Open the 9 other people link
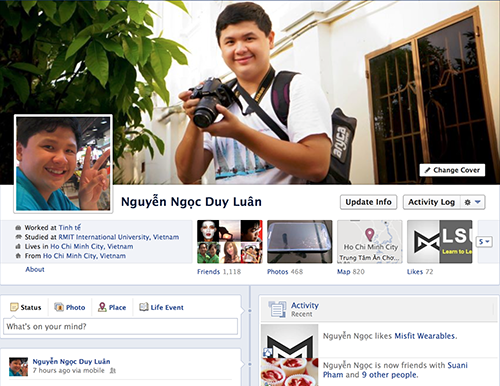Viewport: 500px width, 386px height. [389, 375]
